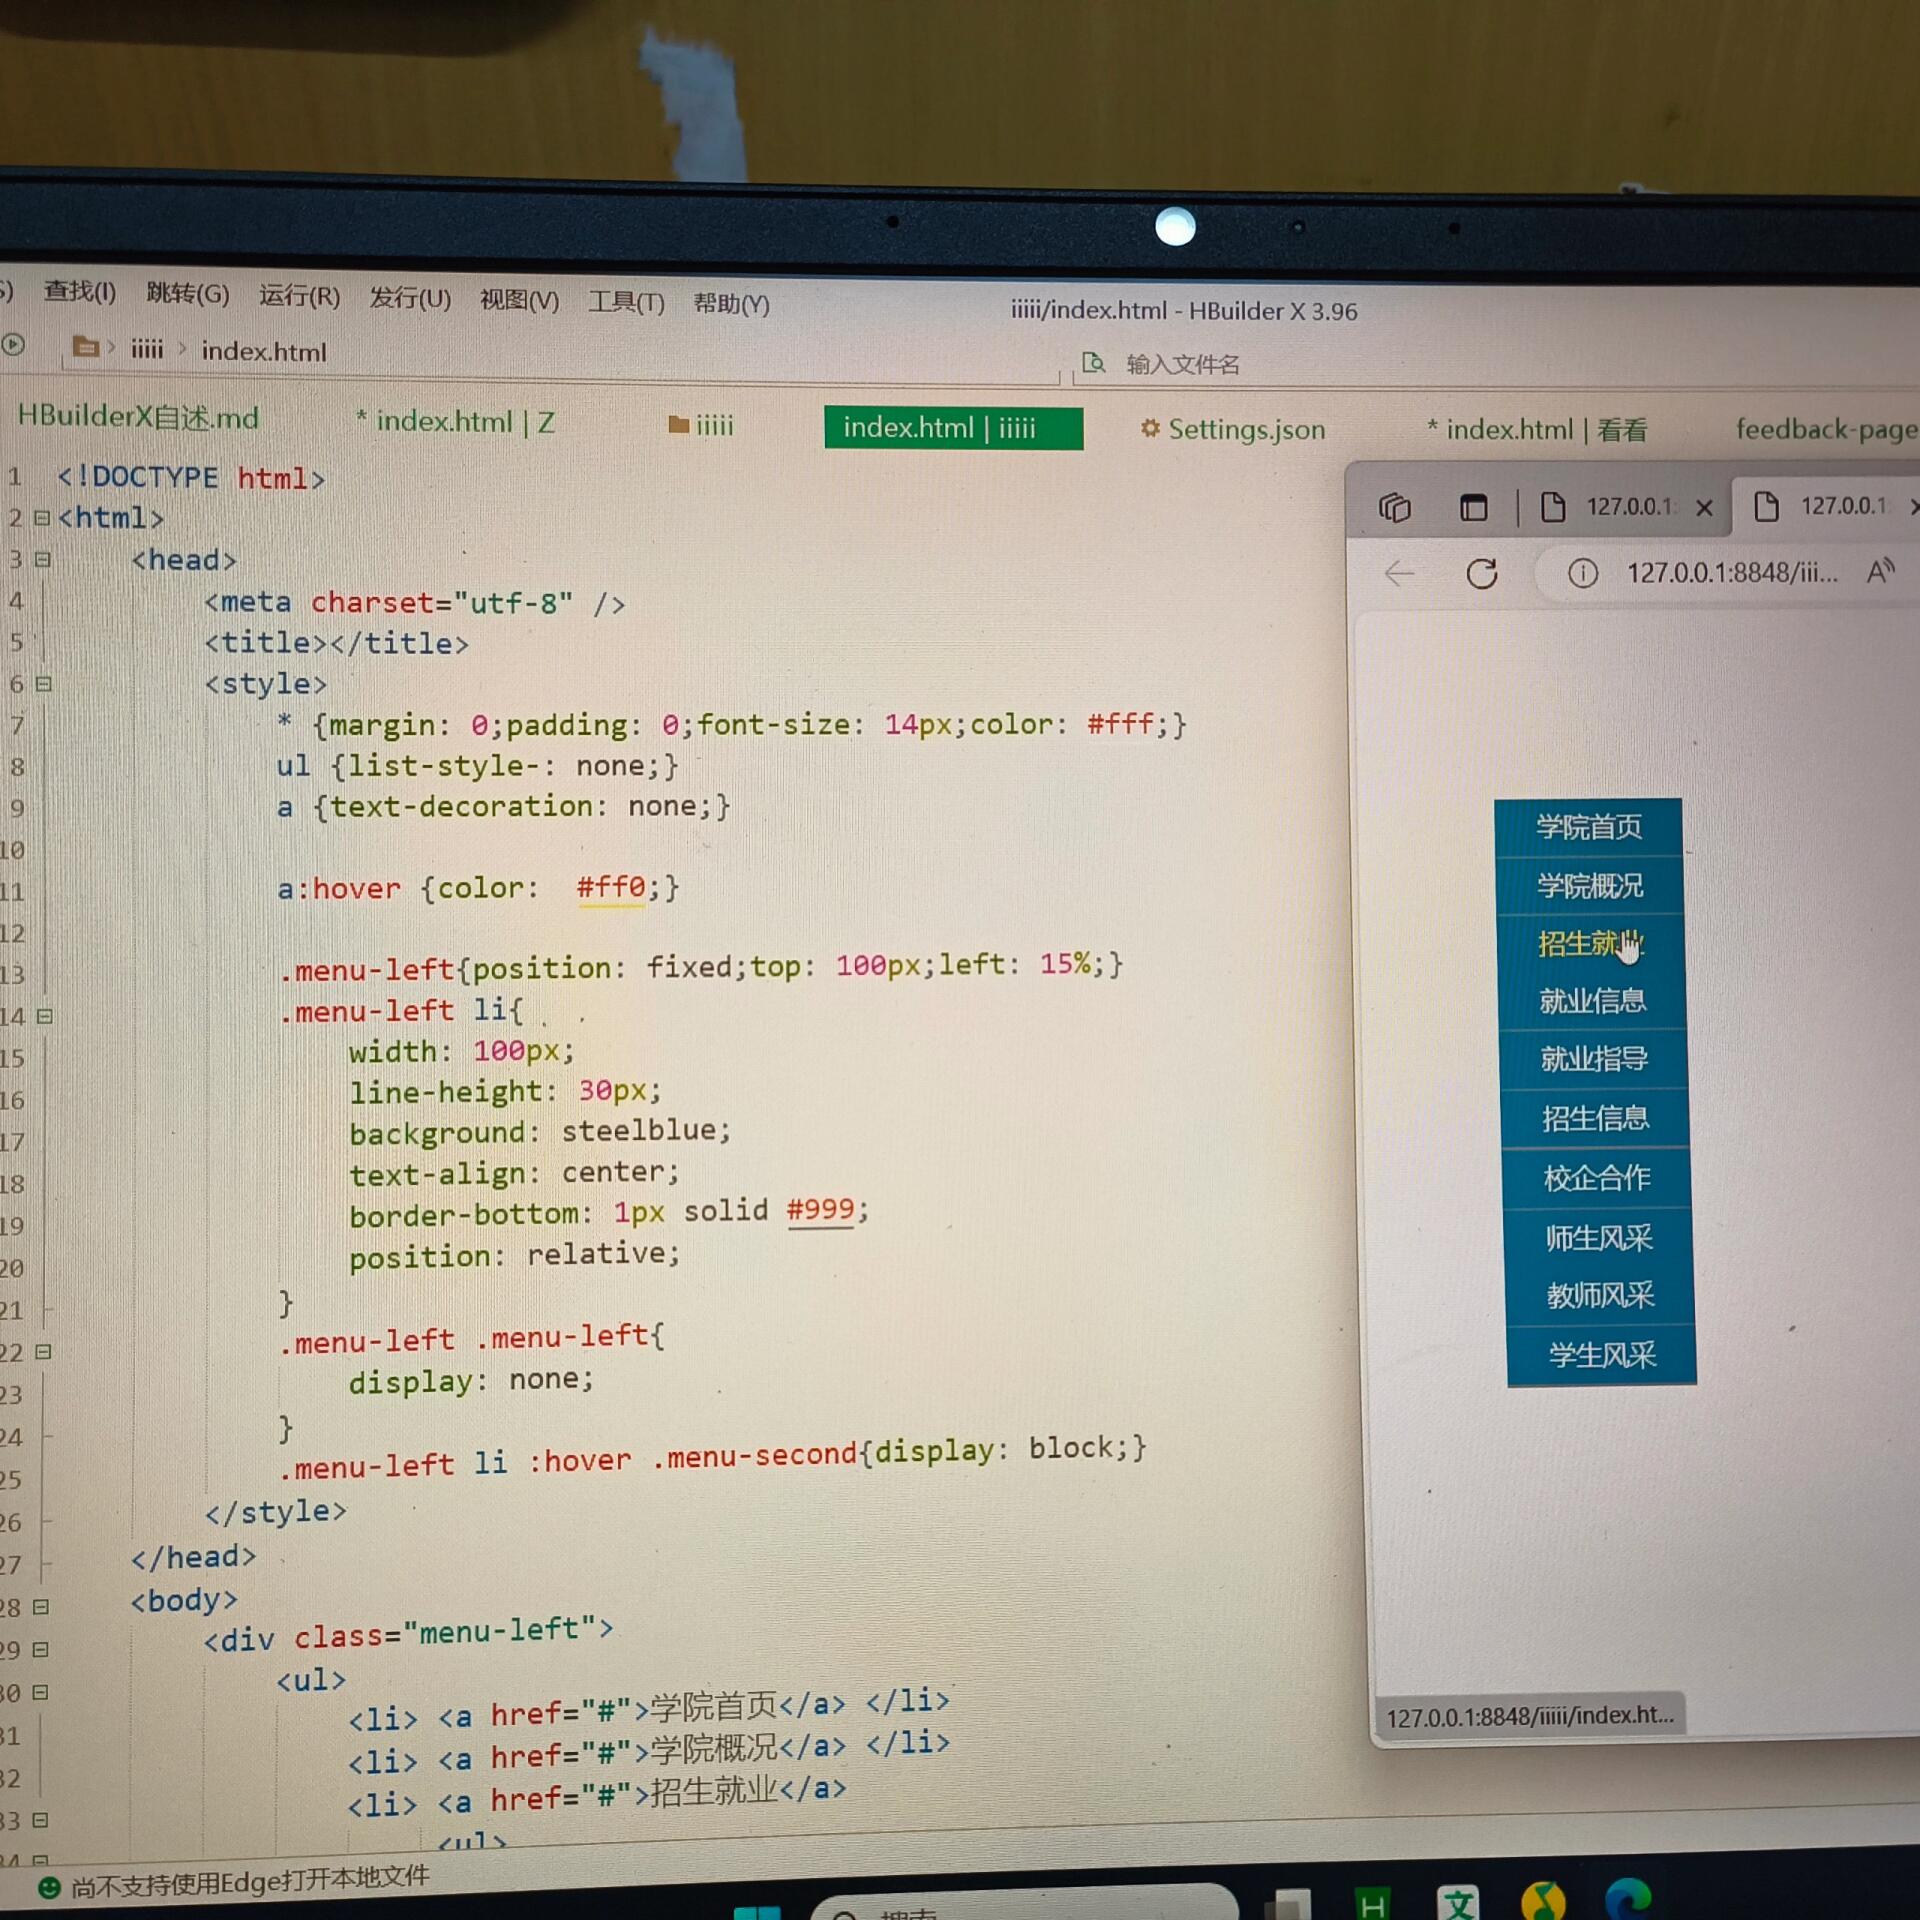This screenshot has width=1920, height=1920.
Task: Click the read aloud icon in address bar
Action: 1880,571
